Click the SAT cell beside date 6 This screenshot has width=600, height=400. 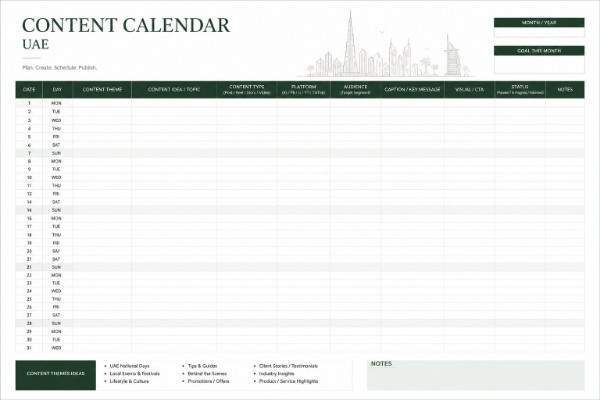[x=57, y=145]
